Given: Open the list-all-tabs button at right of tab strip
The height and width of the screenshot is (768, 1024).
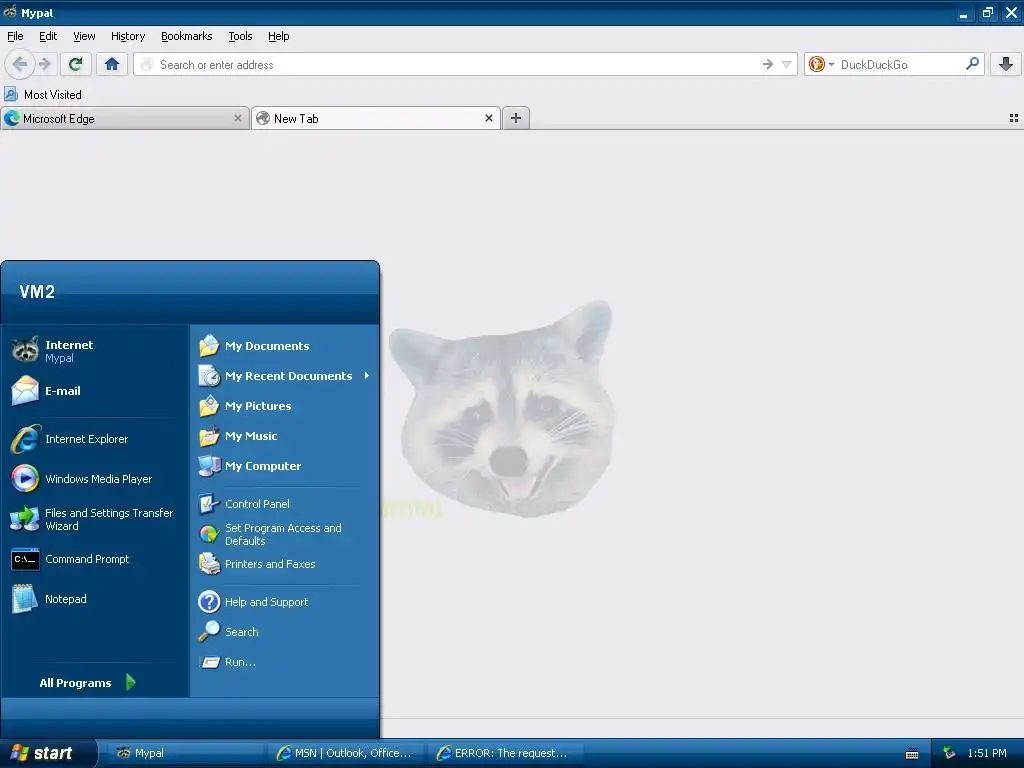Looking at the screenshot, I should [x=1014, y=118].
